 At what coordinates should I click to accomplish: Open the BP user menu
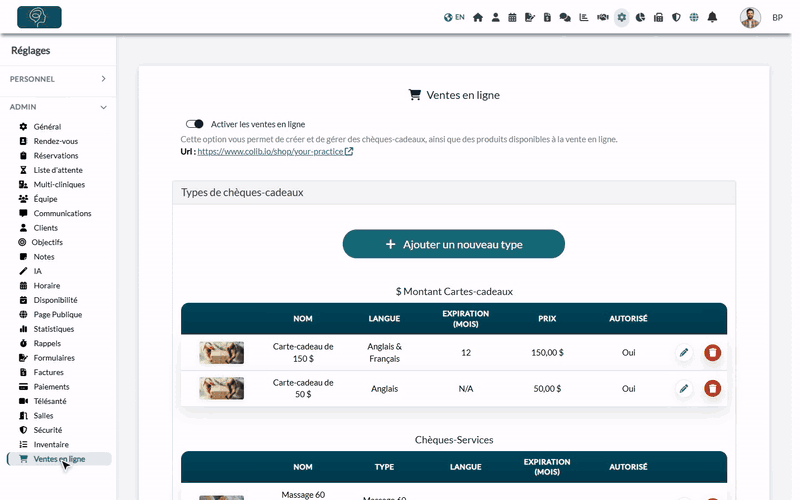pos(777,17)
